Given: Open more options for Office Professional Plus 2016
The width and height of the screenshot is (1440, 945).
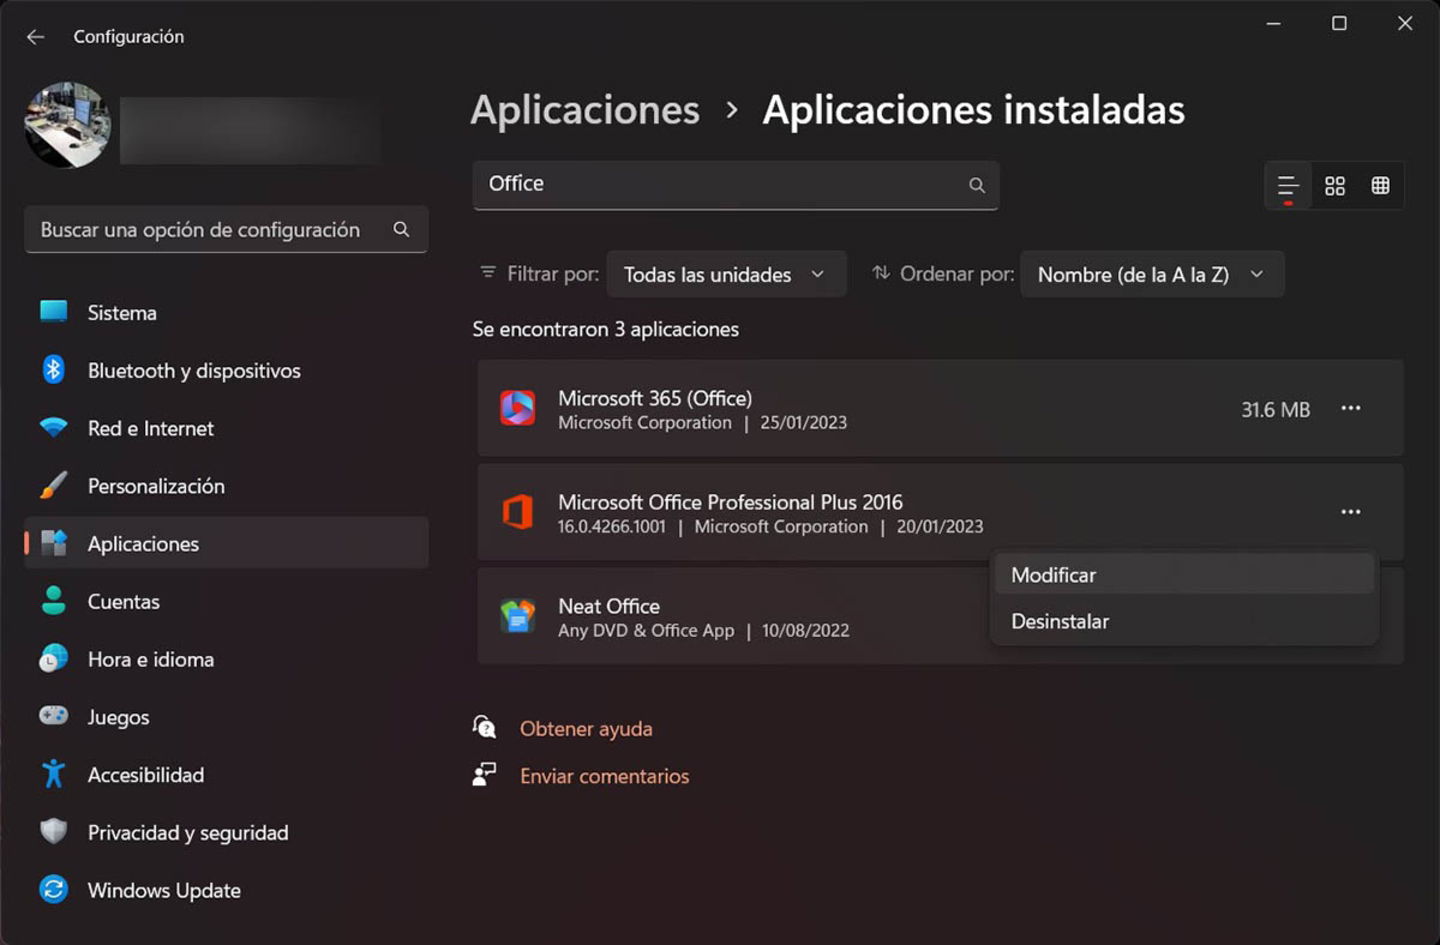Looking at the screenshot, I should pos(1351,512).
